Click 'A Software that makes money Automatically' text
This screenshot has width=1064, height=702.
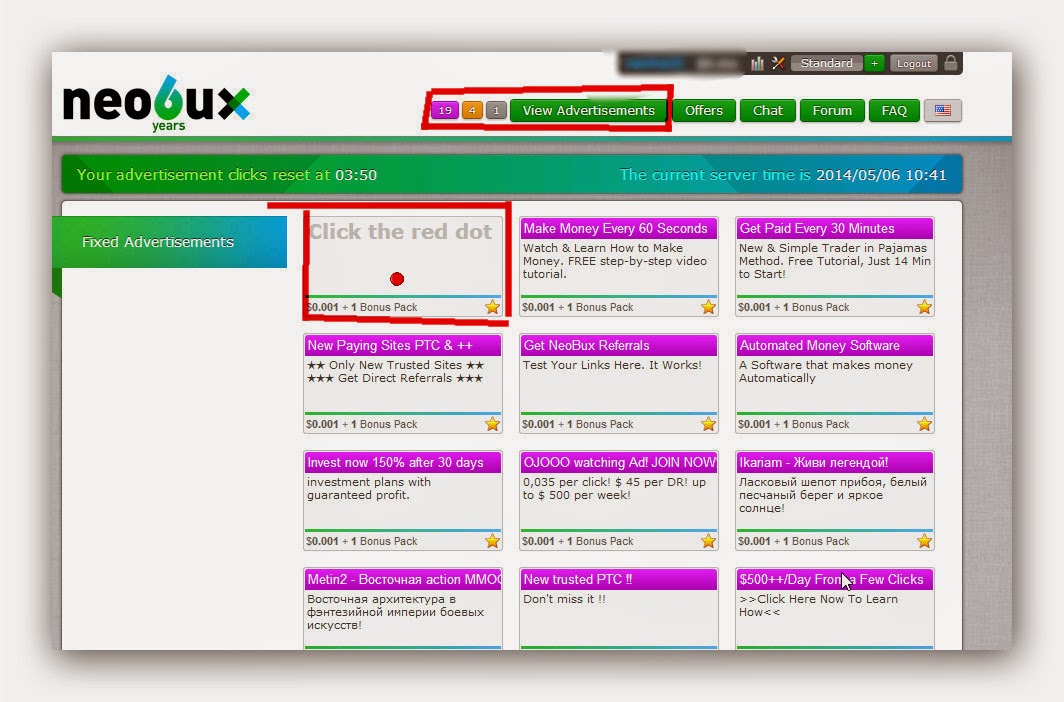(826, 372)
